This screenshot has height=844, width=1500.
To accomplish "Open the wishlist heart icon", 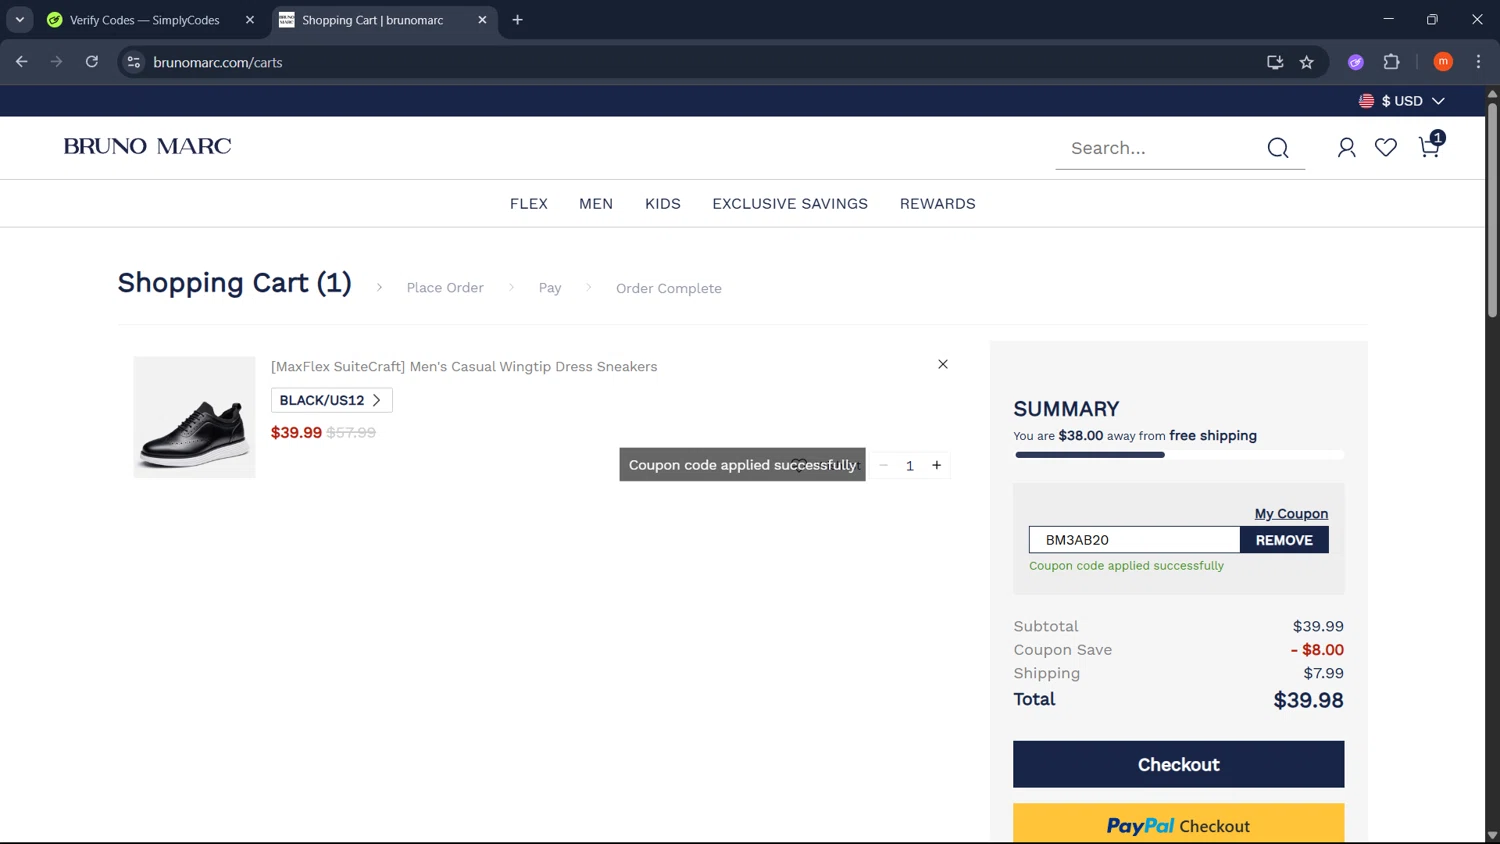I will 1385,148.
